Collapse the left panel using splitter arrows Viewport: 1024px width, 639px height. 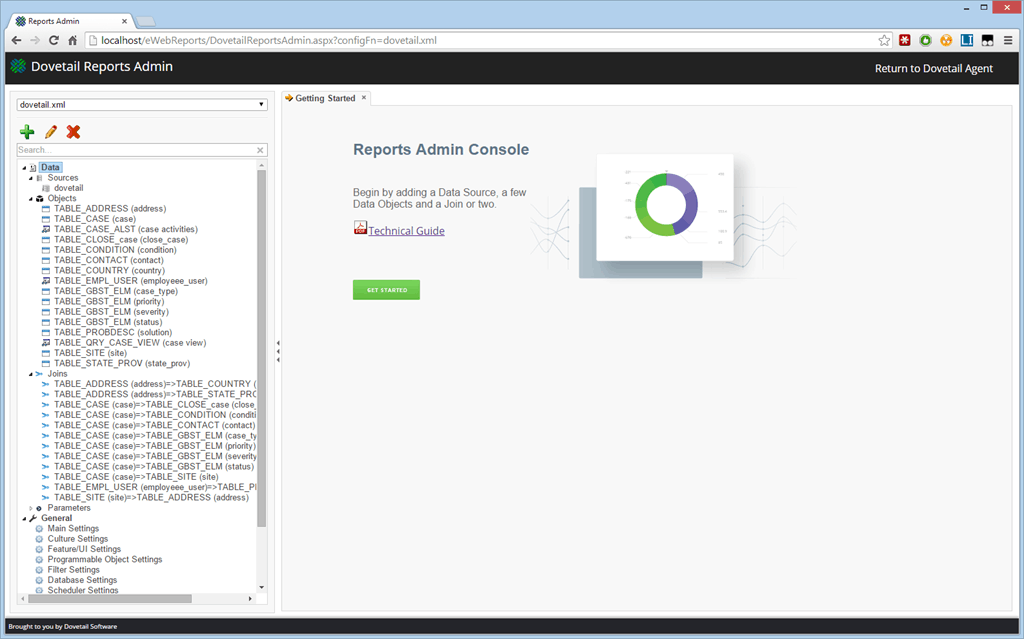pos(278,352)
